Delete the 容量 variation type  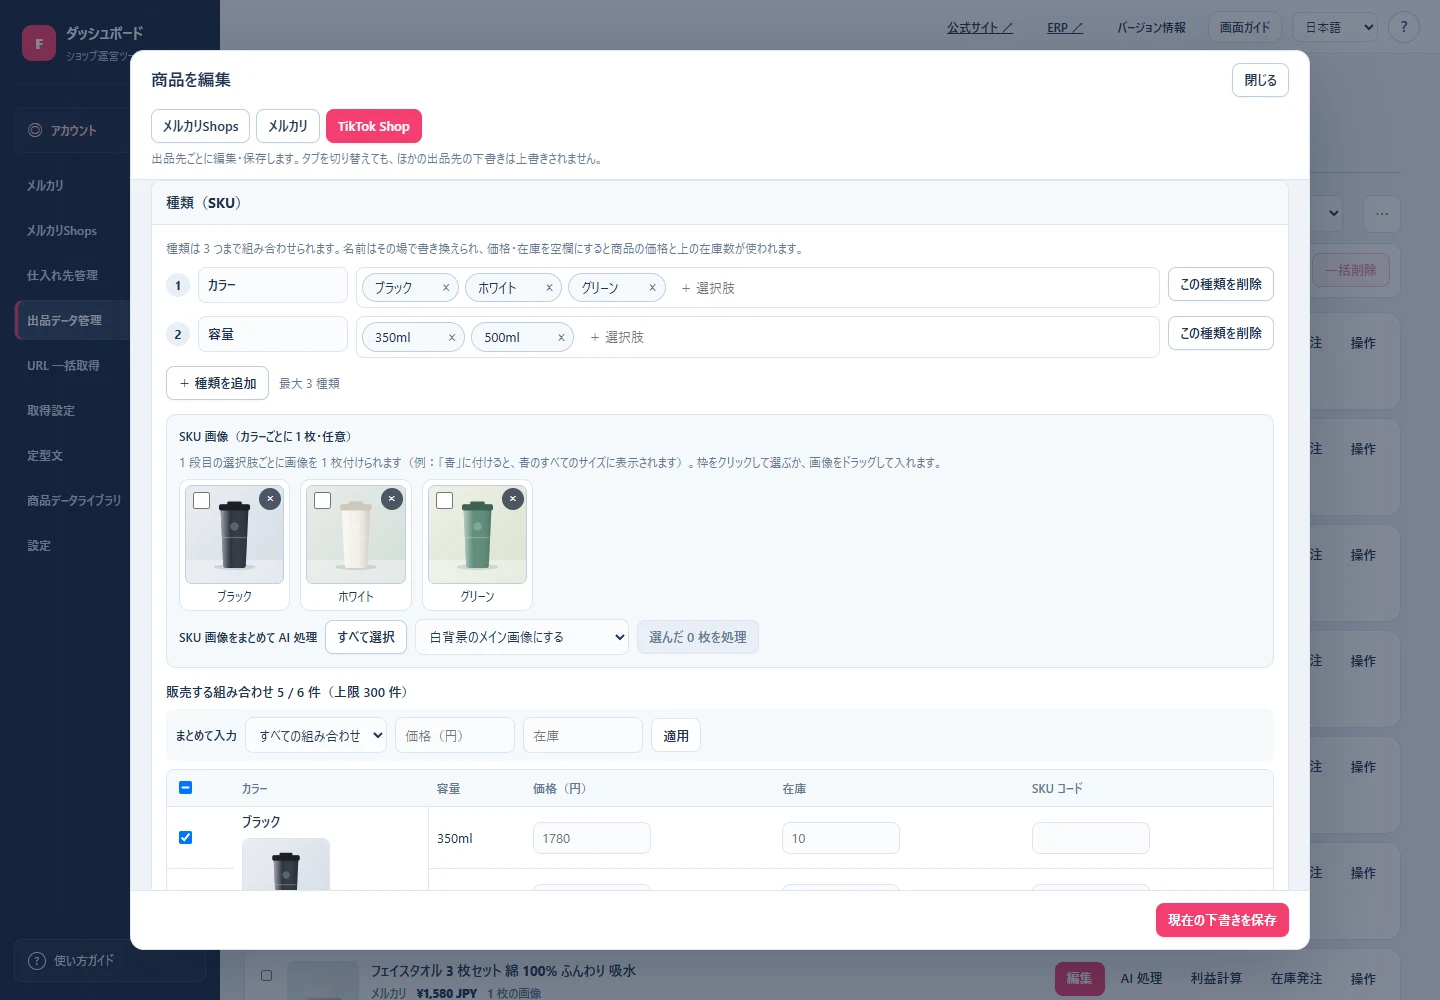click(1221, 333)
